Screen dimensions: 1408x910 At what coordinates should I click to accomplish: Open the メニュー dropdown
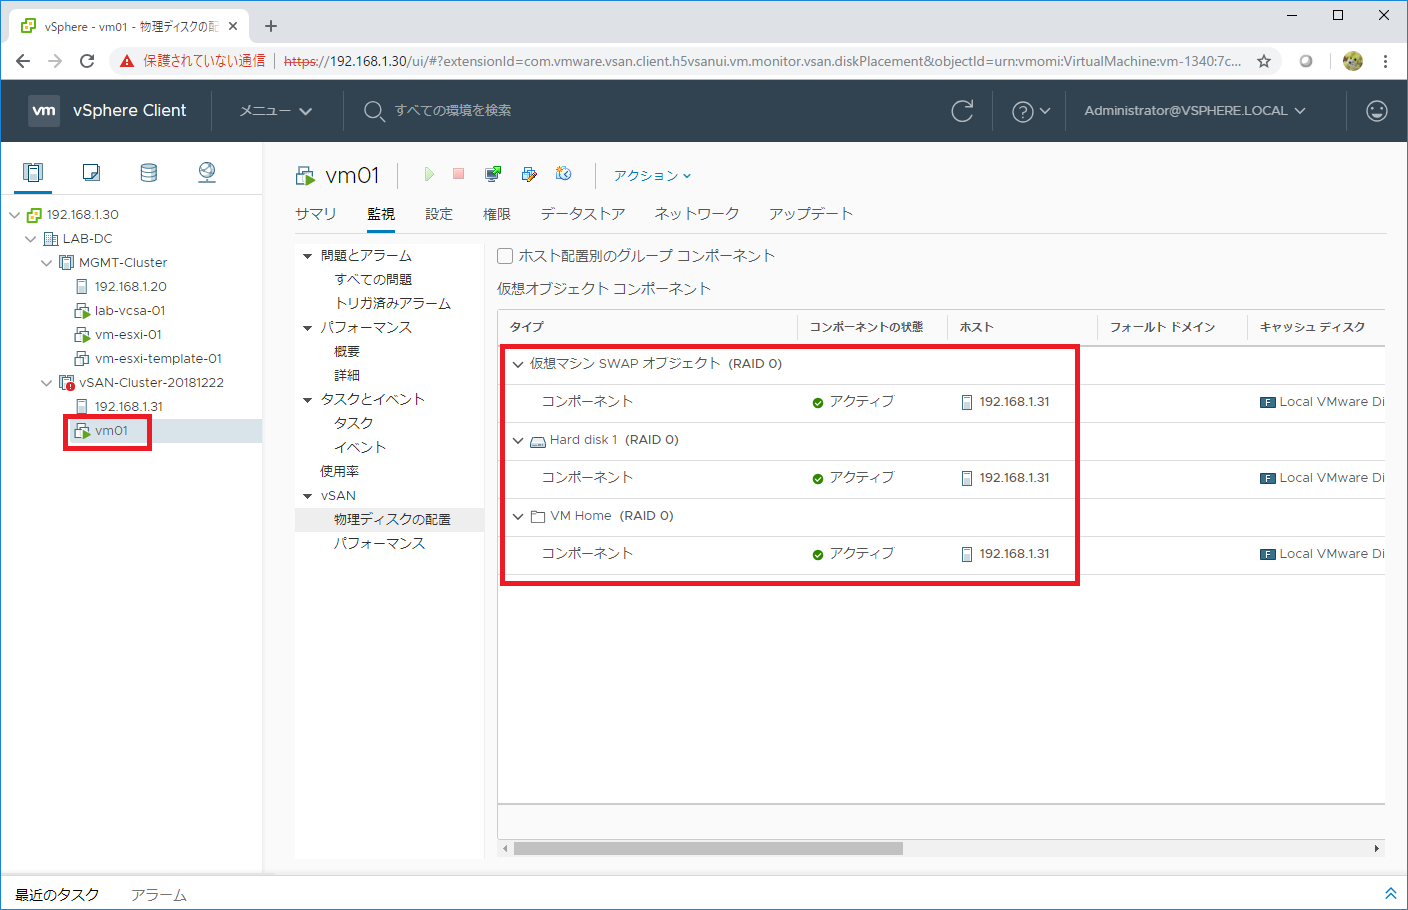[276, 111]
